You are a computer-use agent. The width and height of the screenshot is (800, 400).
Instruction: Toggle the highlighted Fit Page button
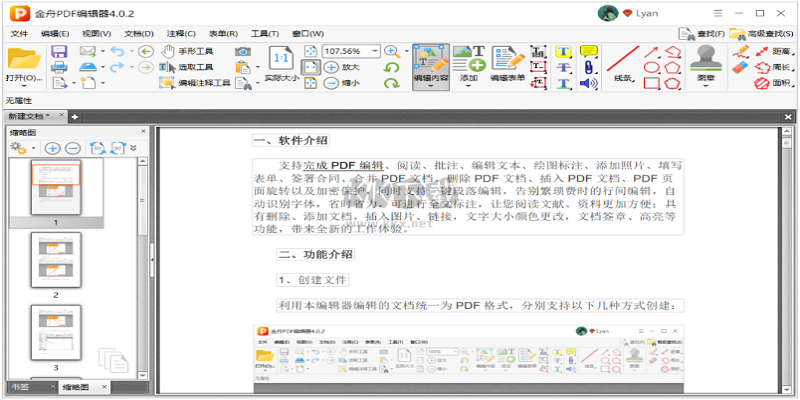(310, 67)
